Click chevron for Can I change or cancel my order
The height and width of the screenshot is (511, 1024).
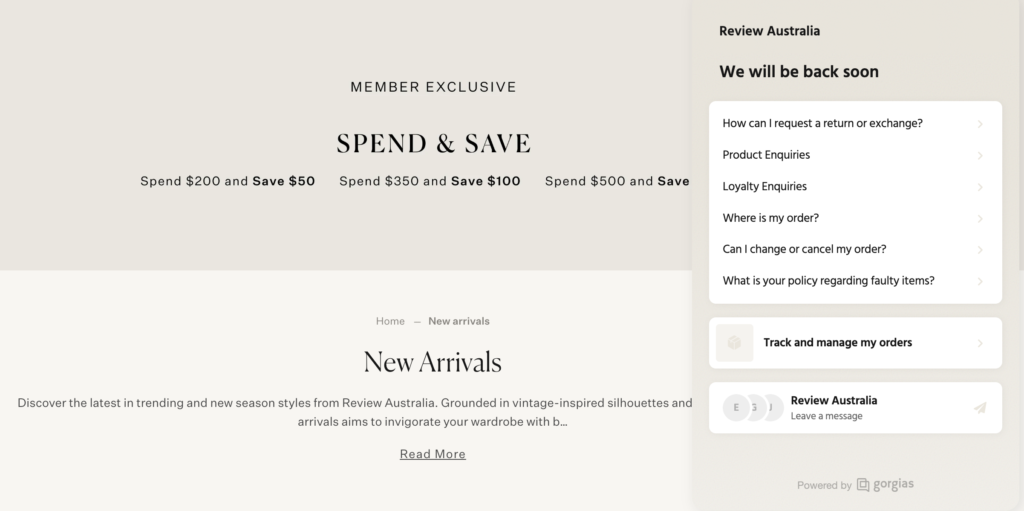tap(980, 250)
